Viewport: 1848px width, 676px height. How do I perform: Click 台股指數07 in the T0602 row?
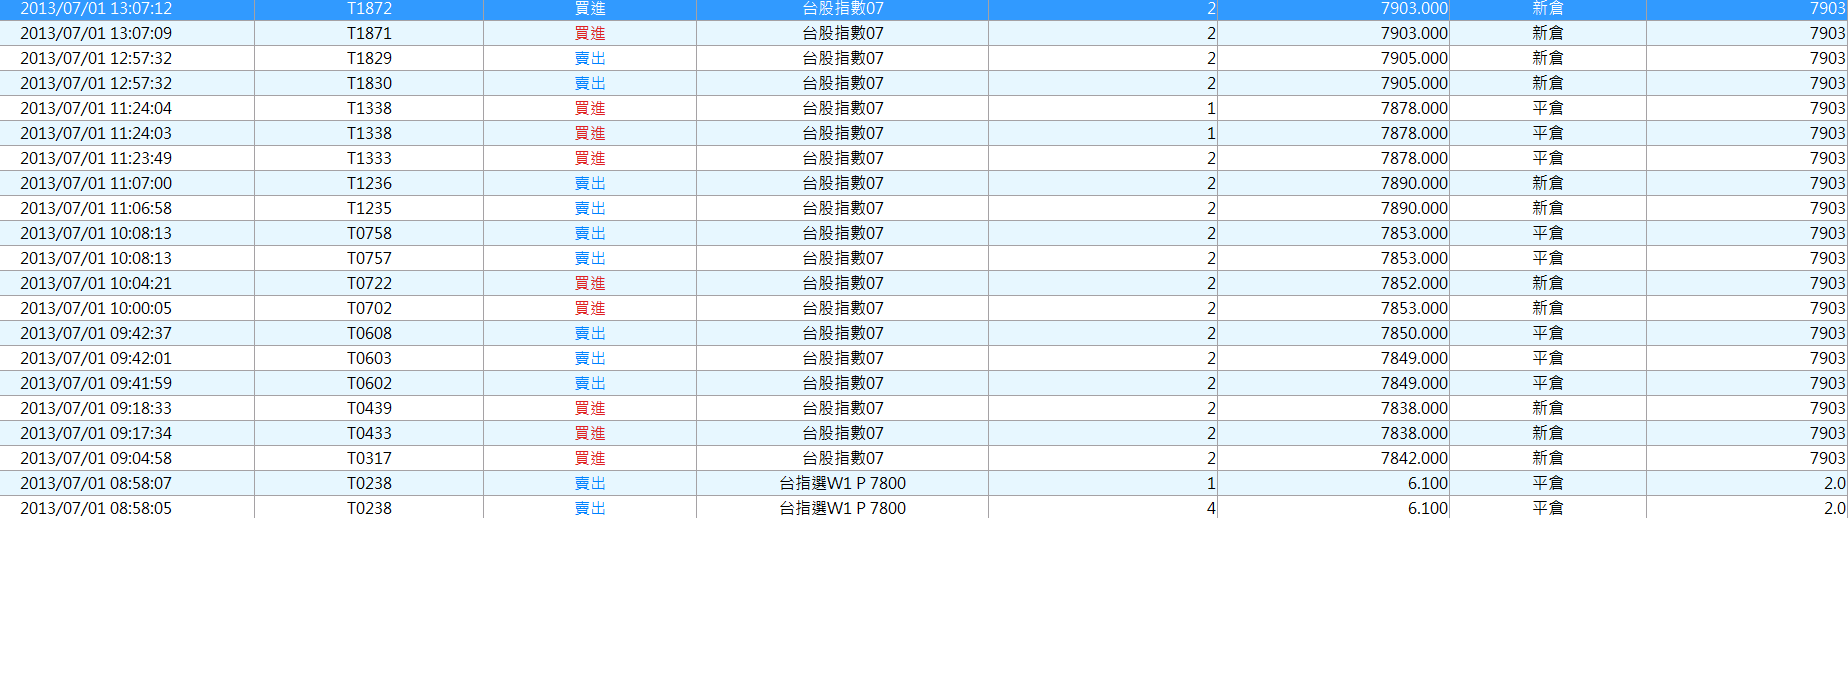[x=843, y=383]
